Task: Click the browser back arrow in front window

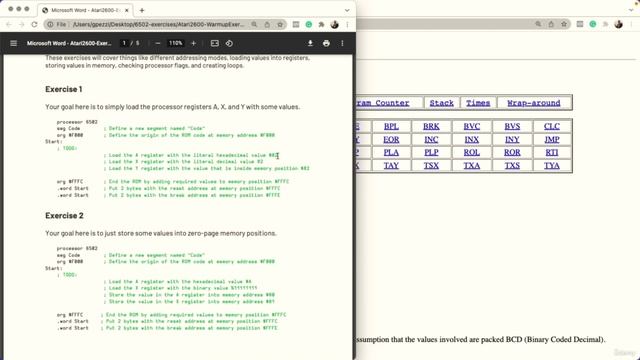Action: (9, 24)
